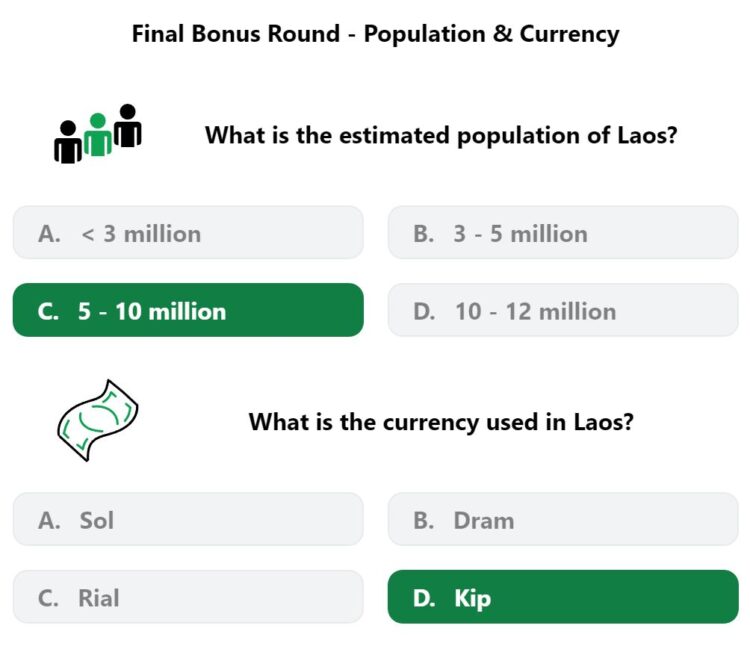
Task: Click the green person figure in the population icon
Action: tap(97, 135)
